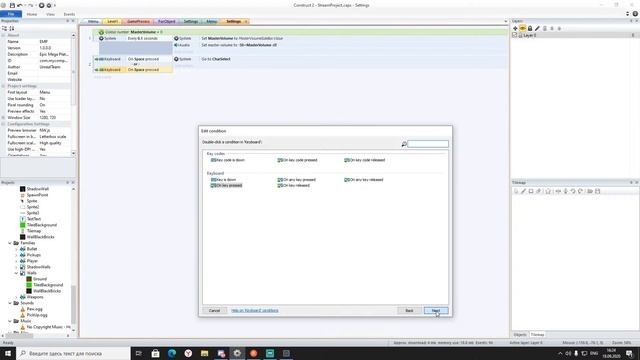Click Tilemap flip horizontal icon
This screenshot has height=360, width=640.
(x=558, y=191)
